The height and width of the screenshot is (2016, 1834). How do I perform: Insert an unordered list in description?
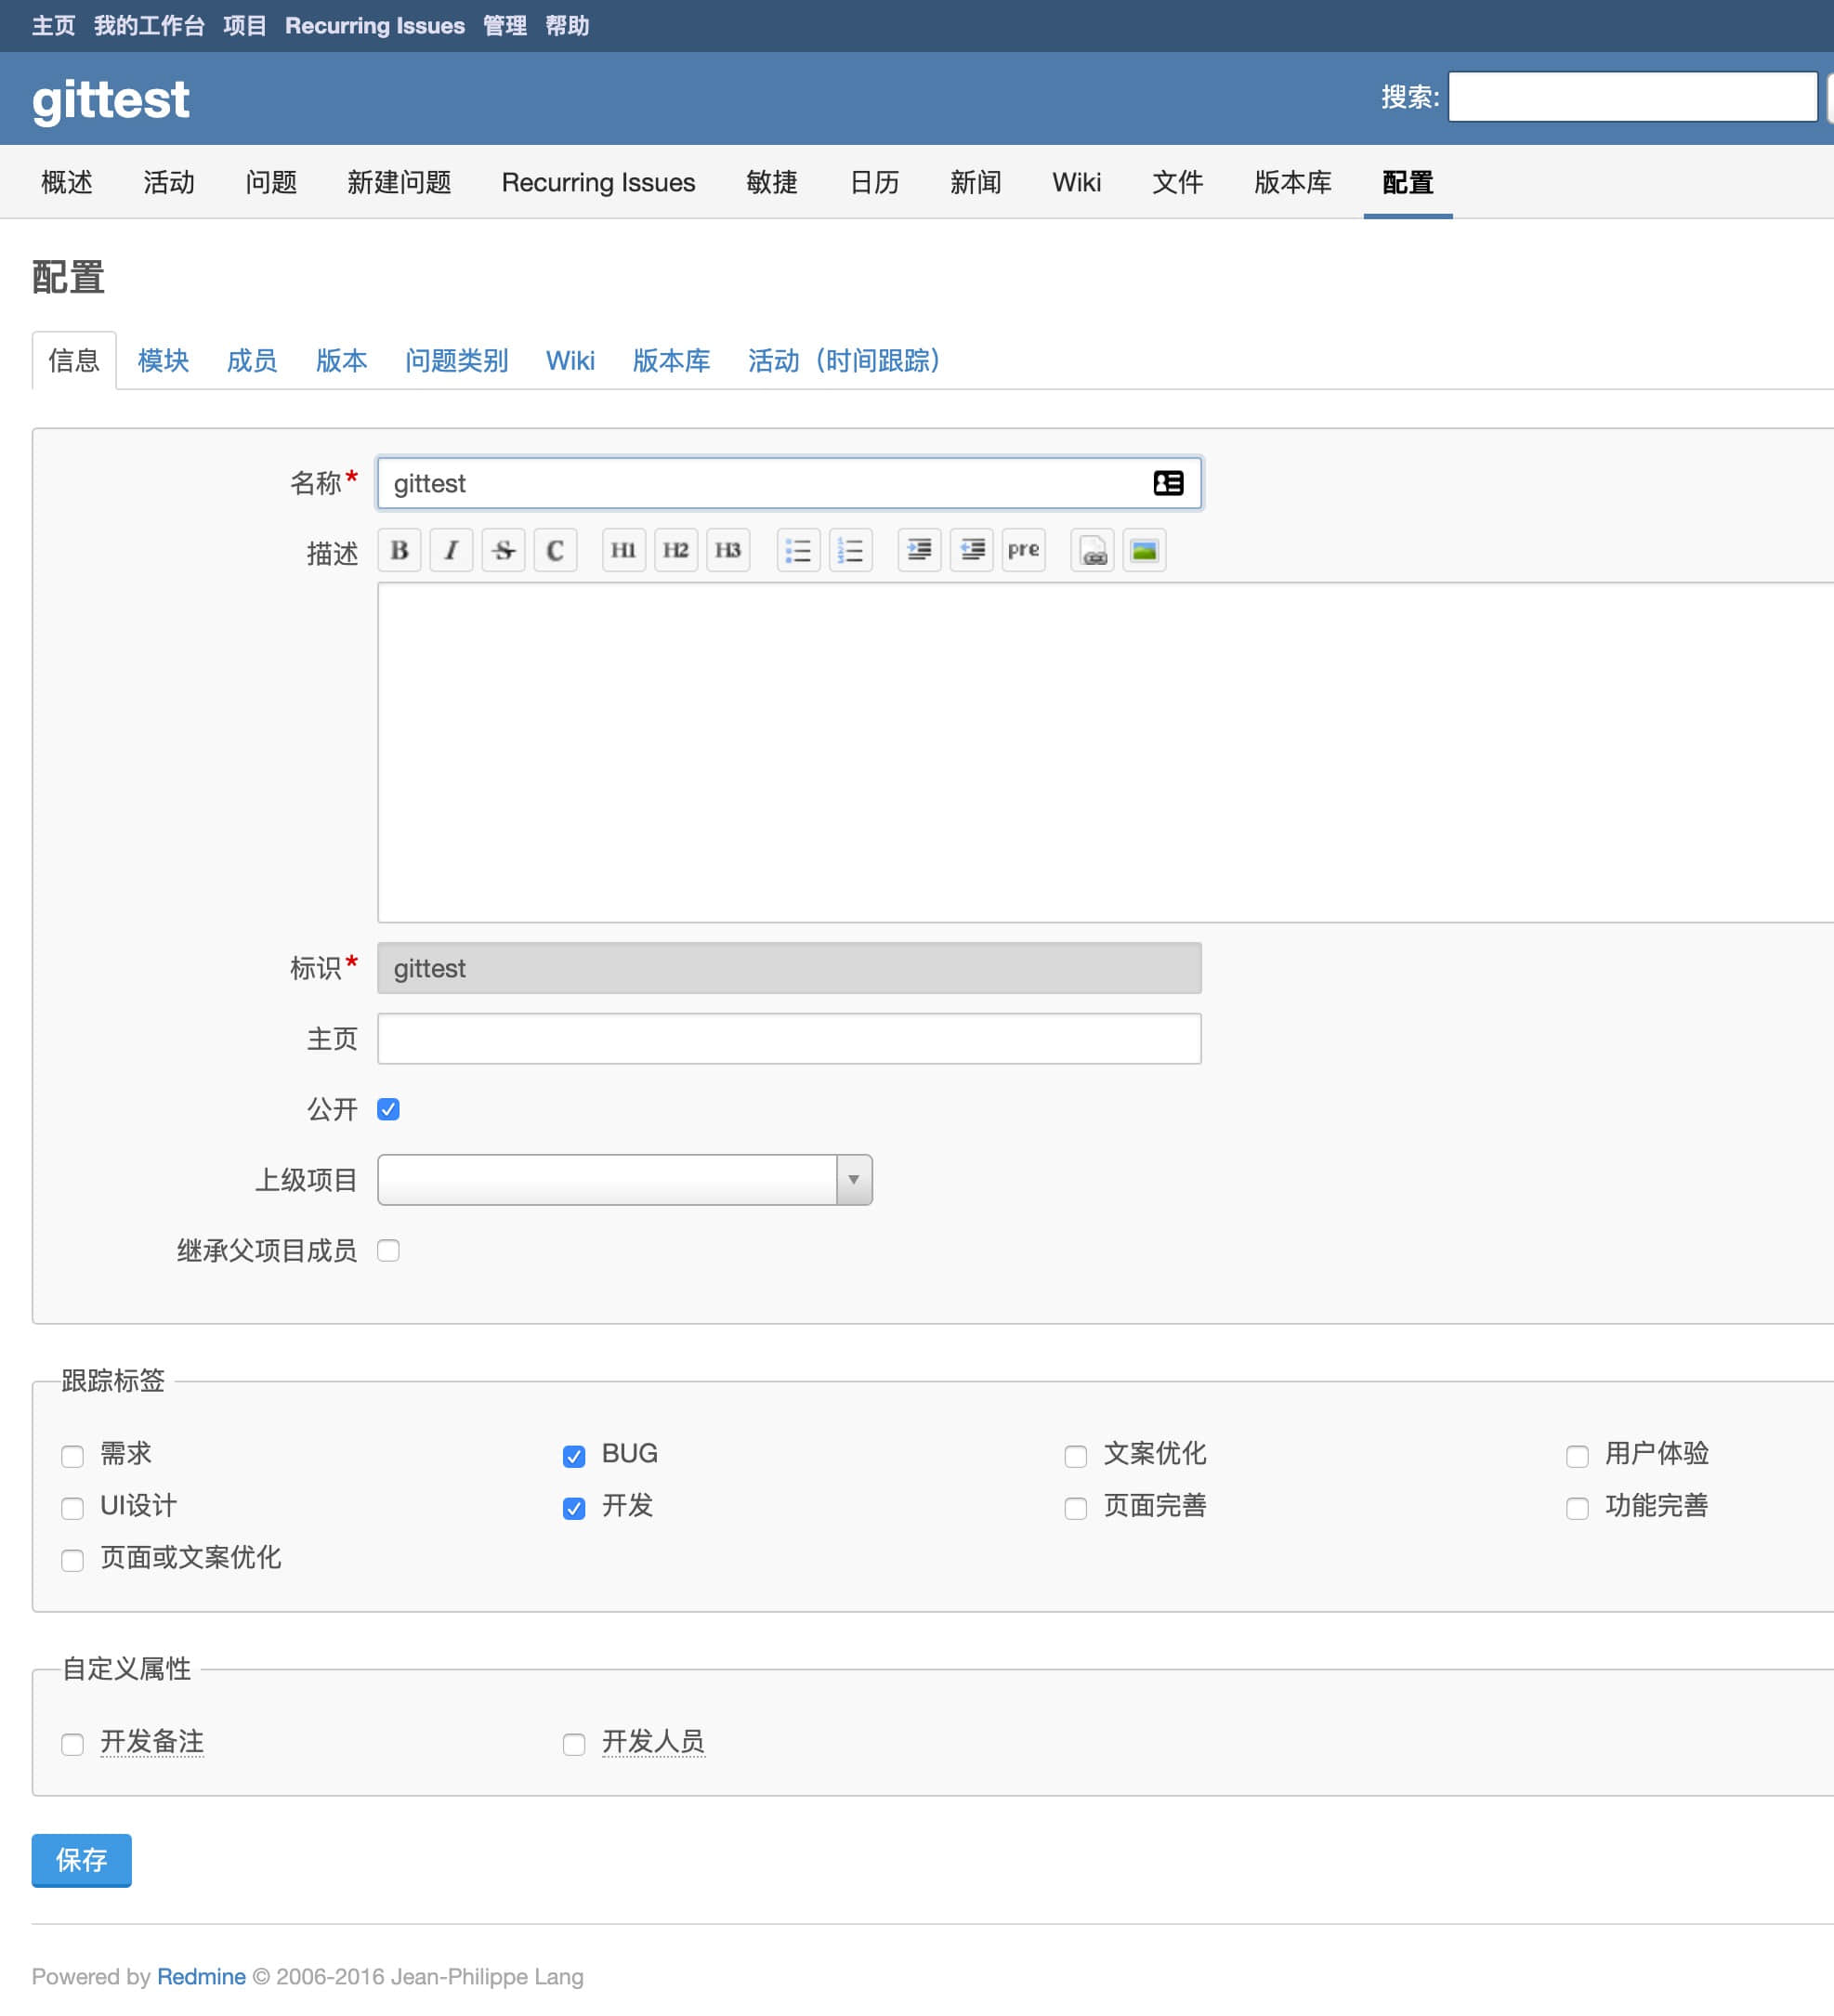pyautogui.click(x=798, y=549)
